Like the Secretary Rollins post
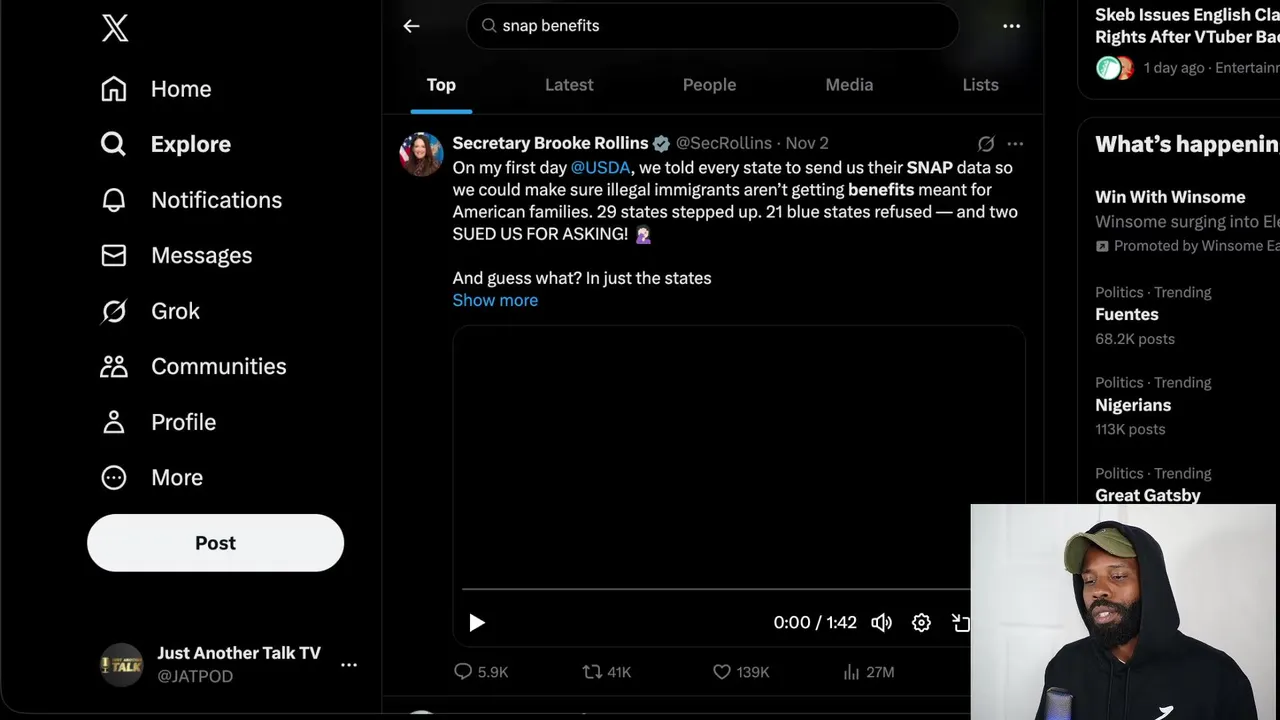This screenshot has width=1280, height=720. (722, 672)
